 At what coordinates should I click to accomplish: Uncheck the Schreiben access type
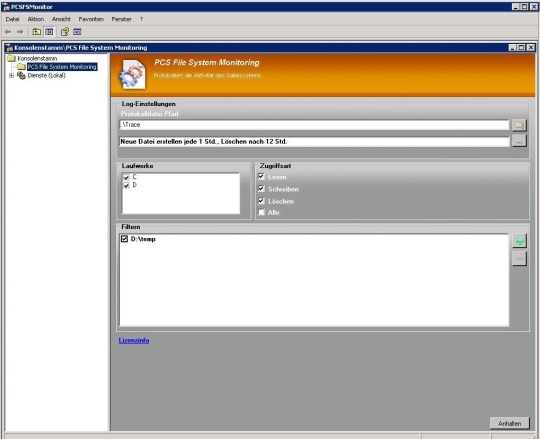point(261,189)
